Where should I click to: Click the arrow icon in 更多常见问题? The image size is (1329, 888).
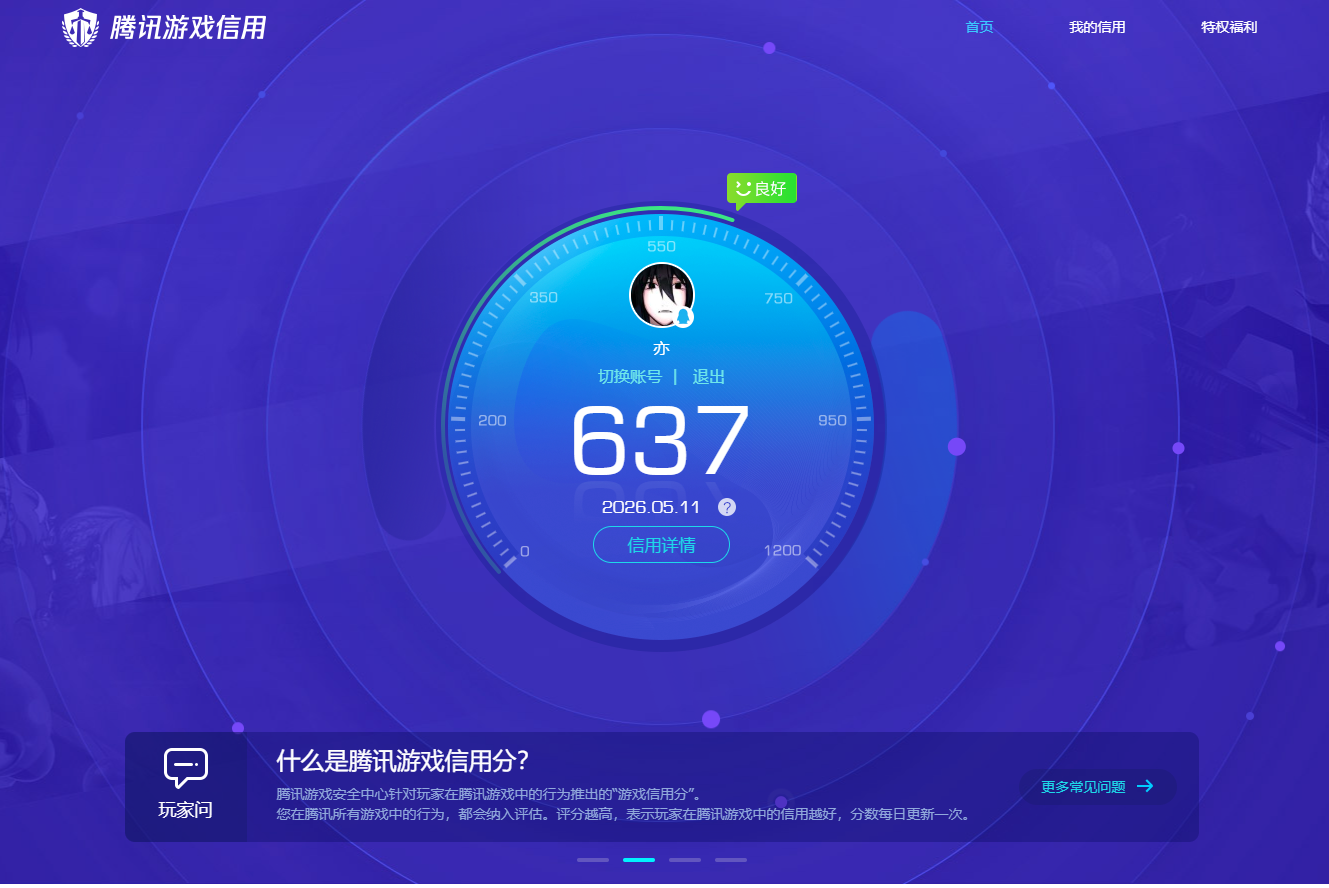(1145, 787)
